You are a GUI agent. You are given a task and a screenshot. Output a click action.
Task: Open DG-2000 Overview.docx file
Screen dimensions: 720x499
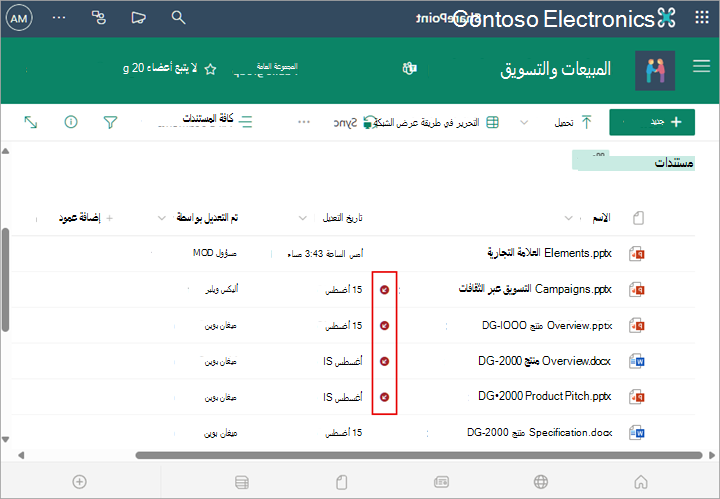click(545, 361)
